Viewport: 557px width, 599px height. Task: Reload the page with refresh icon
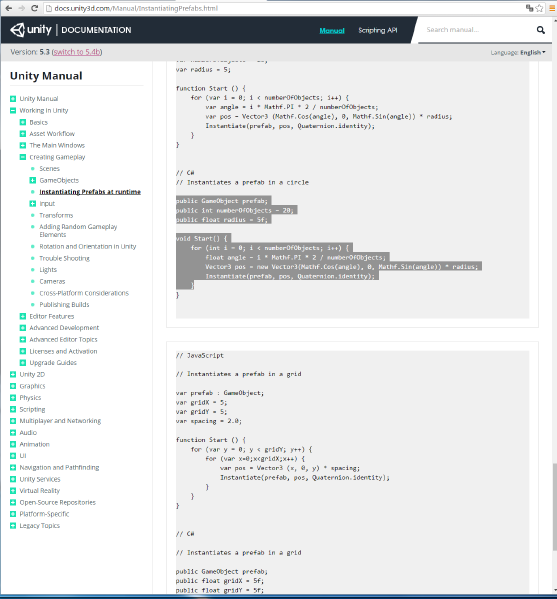(x=34, y=8)
